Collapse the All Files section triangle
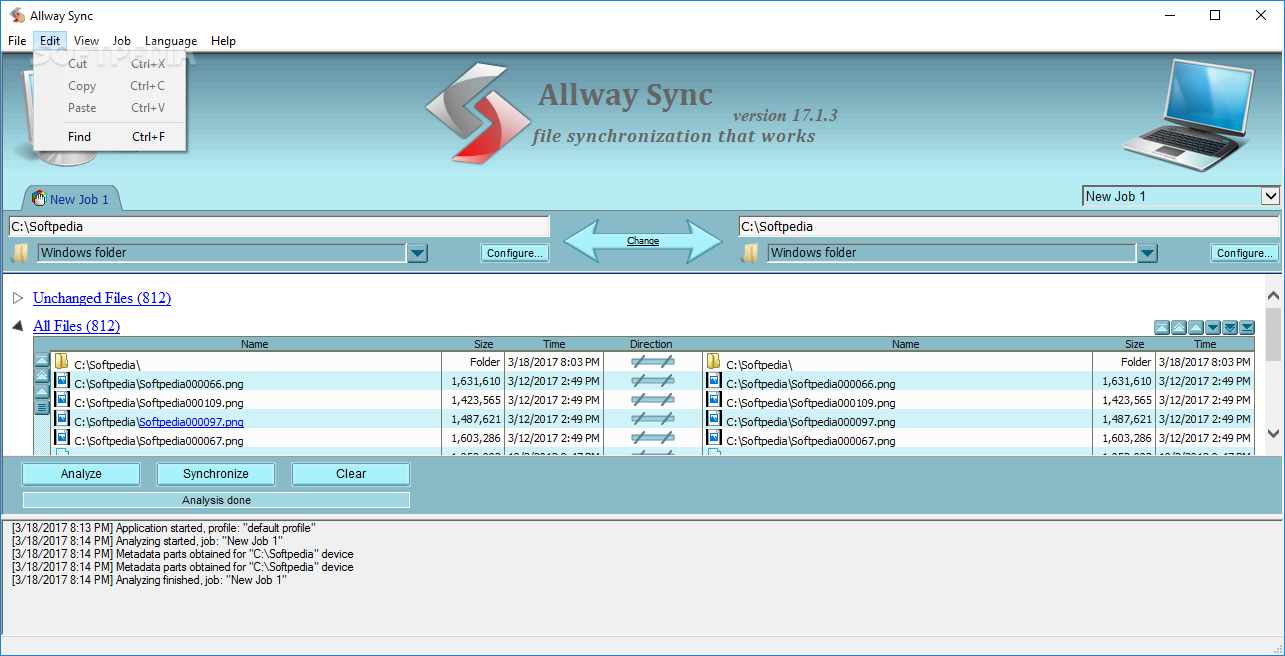 coord(18,326)
